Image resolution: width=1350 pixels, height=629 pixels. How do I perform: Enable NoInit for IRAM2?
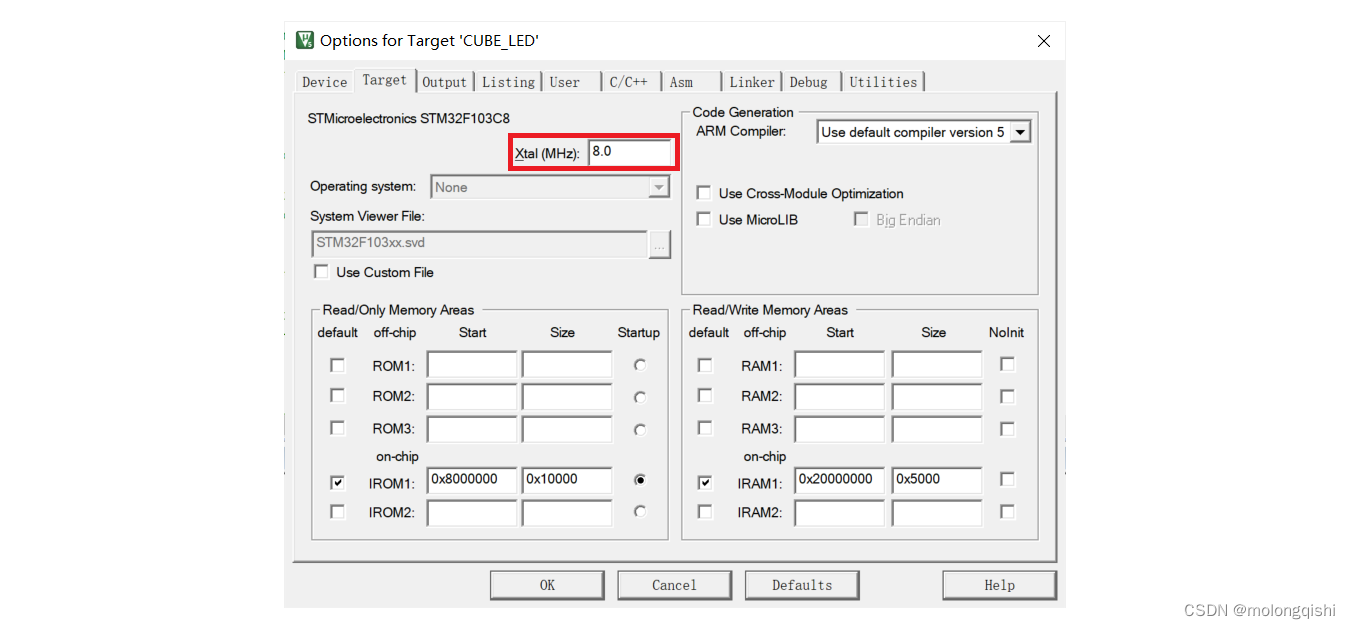coord(1007,511)
